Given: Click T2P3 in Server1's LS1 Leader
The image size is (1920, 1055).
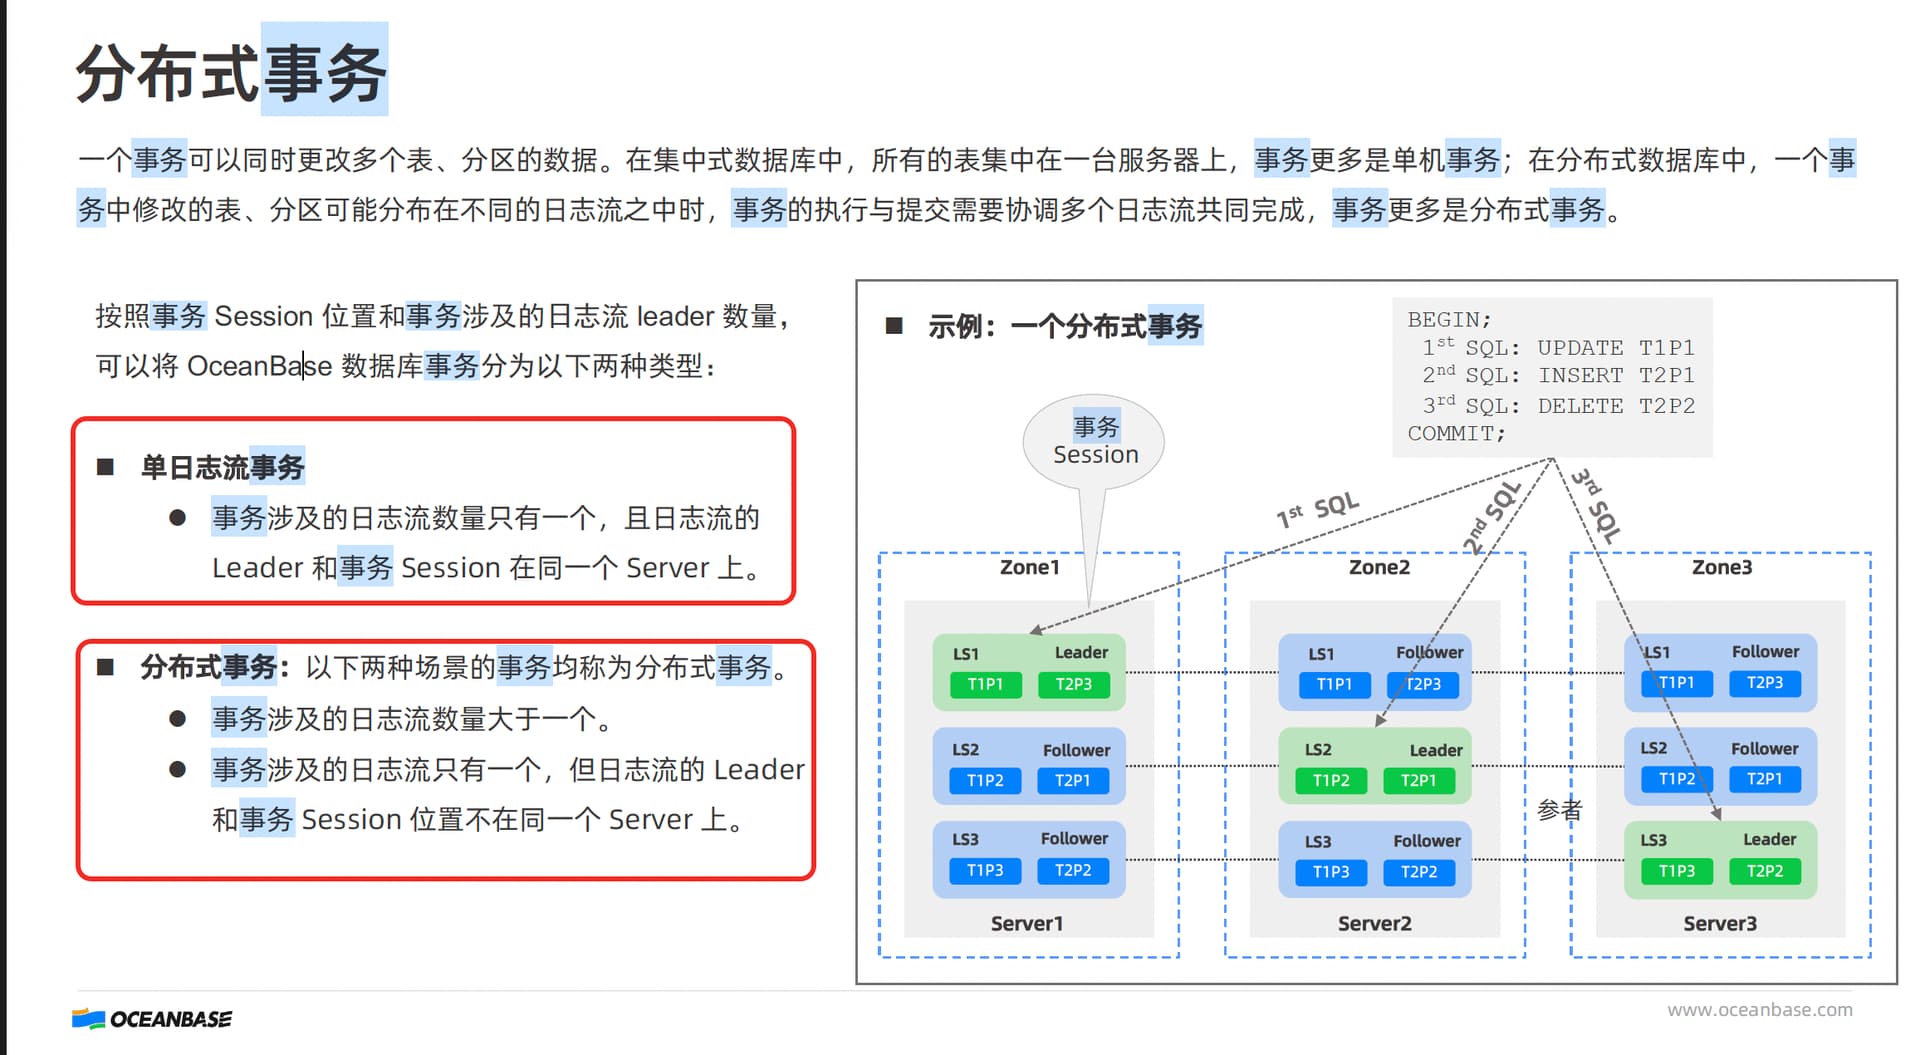Looking at the screenshot, I should [1073, 684].
